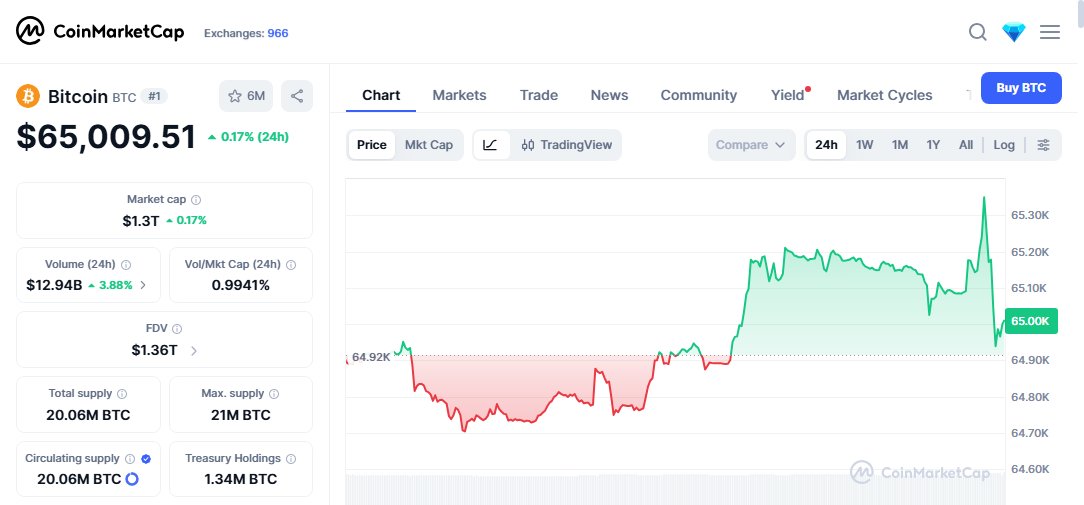Click the #1 rank badge
The width and height of the screenshot is (1084, 505).
pos(154,96)
